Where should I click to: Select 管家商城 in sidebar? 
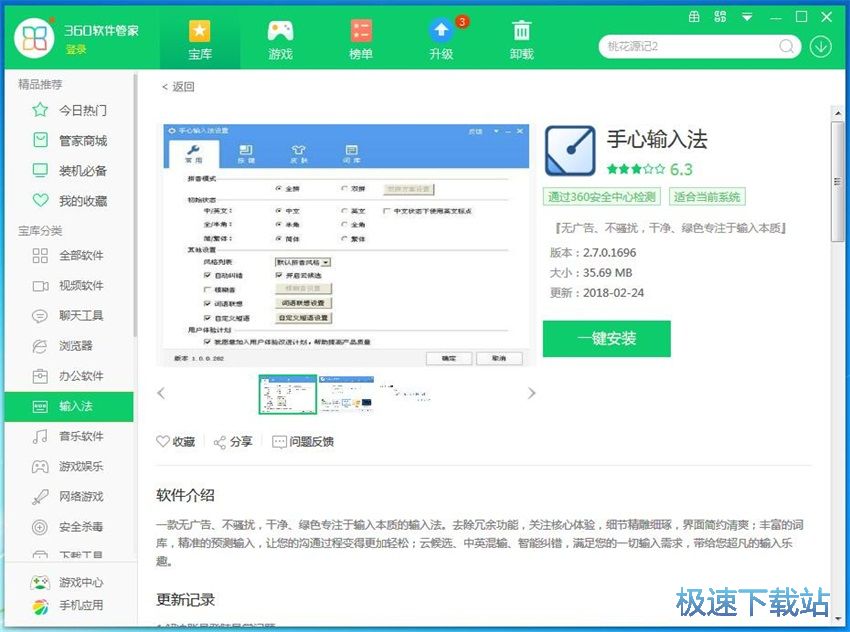point(69,141)
